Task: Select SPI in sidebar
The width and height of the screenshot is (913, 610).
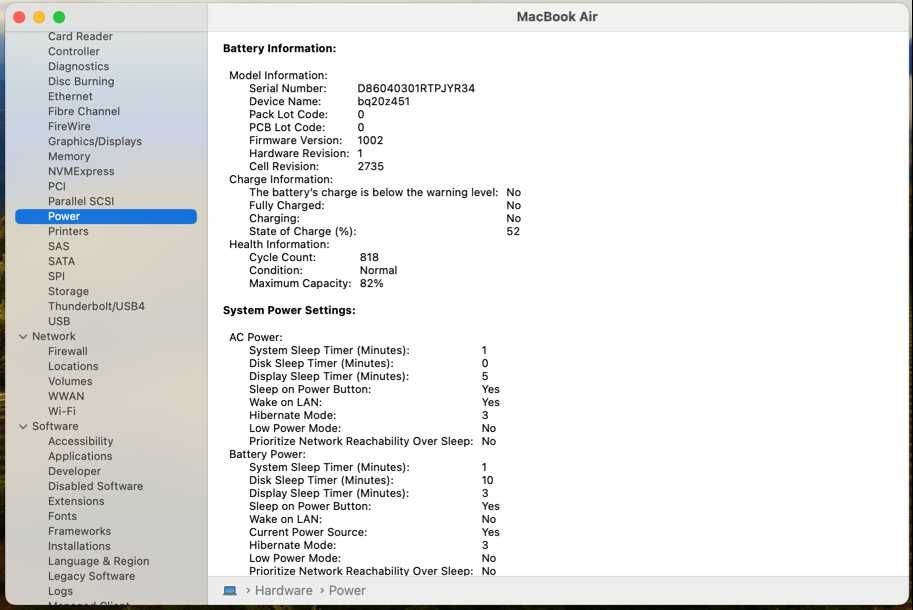Action: [56, 276]
